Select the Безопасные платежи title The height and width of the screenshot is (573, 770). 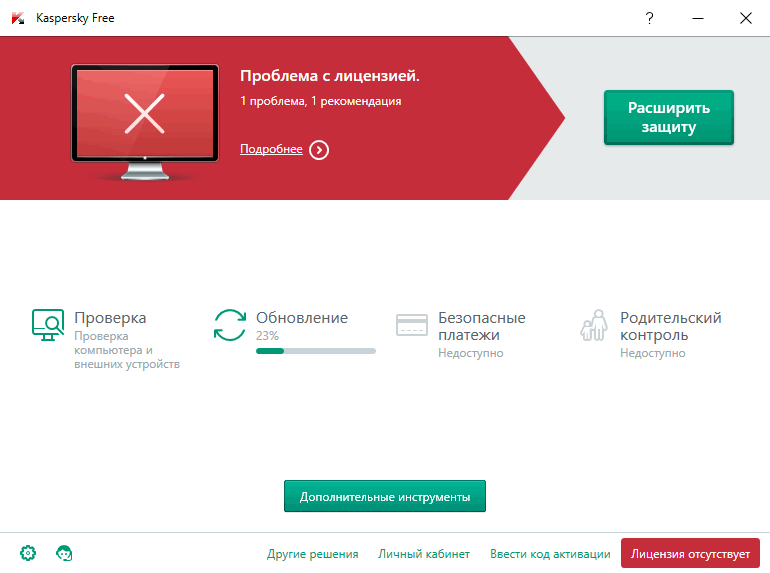click(x=481, y=326)
